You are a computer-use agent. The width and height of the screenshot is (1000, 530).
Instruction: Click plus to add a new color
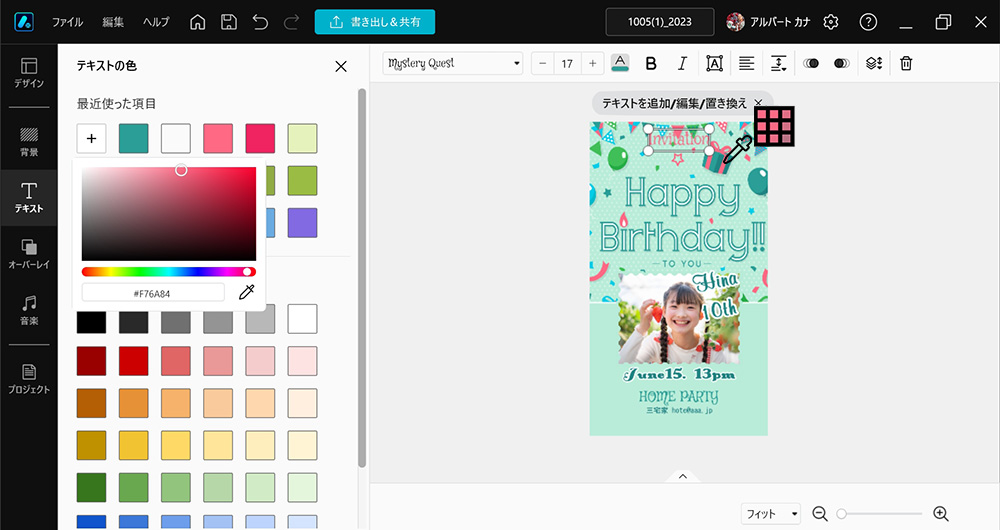pos(92,138)
